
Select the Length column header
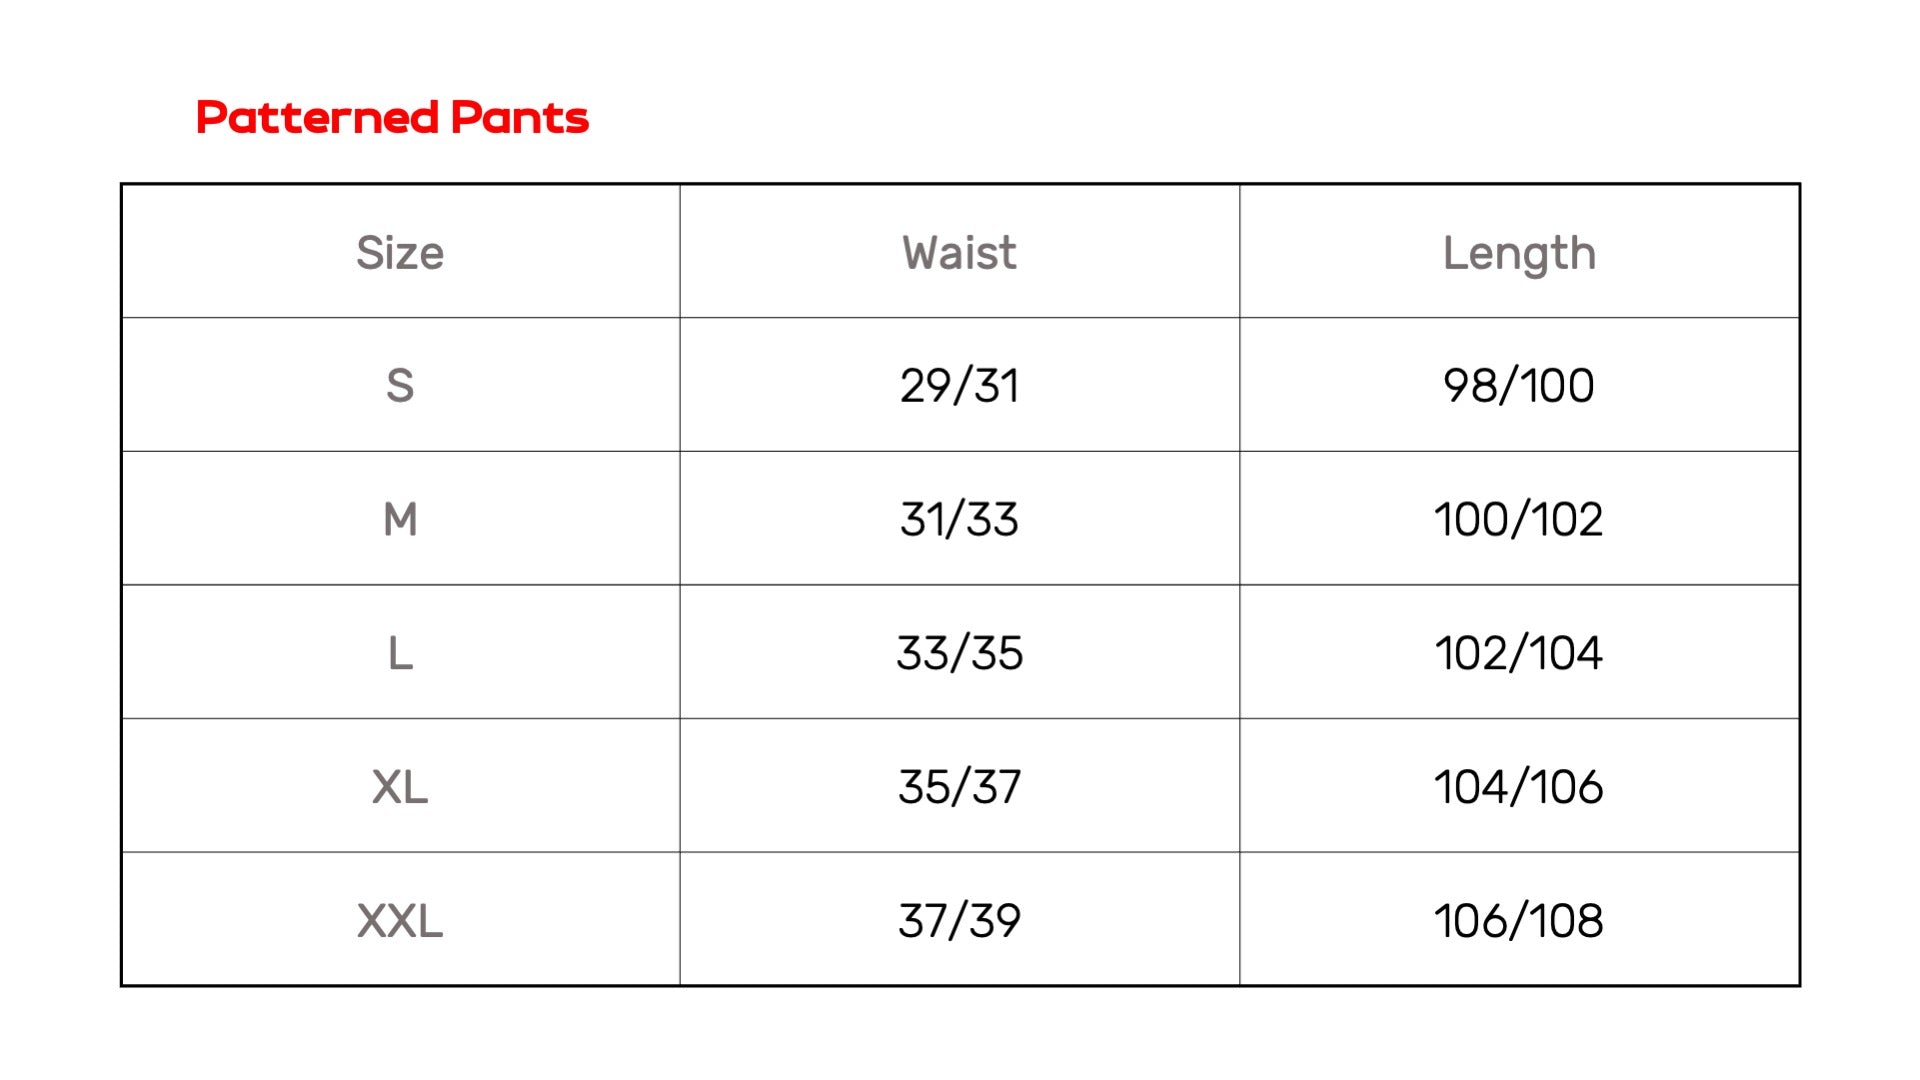click(x=1518, y=254)
